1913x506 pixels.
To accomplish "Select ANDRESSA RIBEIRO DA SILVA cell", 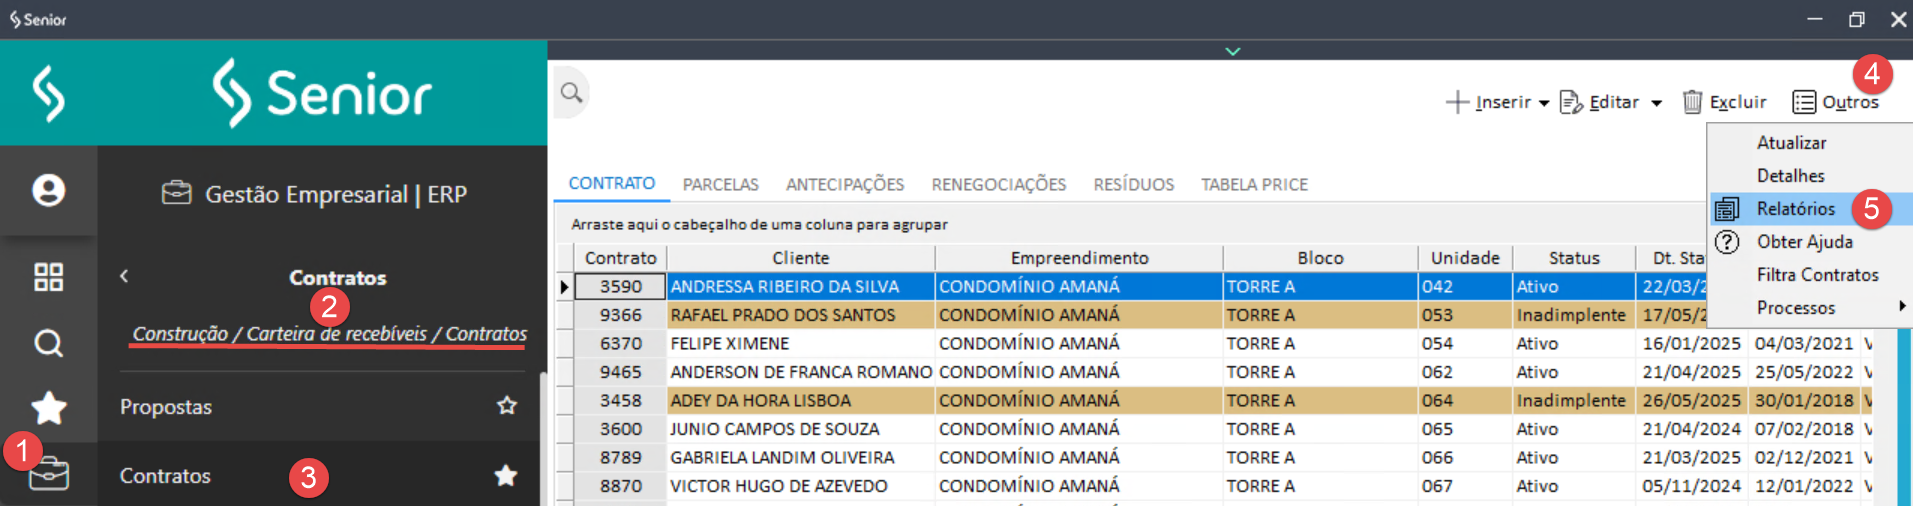I will (x=801, y=287).
